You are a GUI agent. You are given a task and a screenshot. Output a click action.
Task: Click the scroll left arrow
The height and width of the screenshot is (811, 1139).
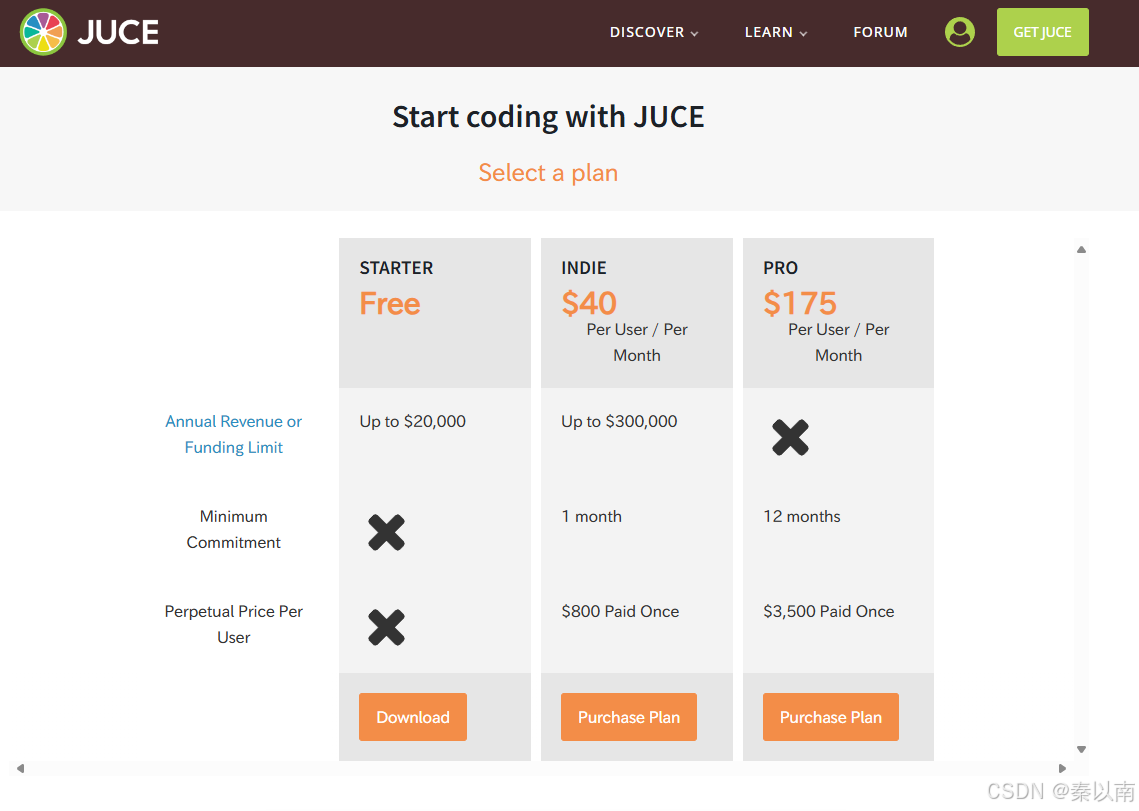20,769
